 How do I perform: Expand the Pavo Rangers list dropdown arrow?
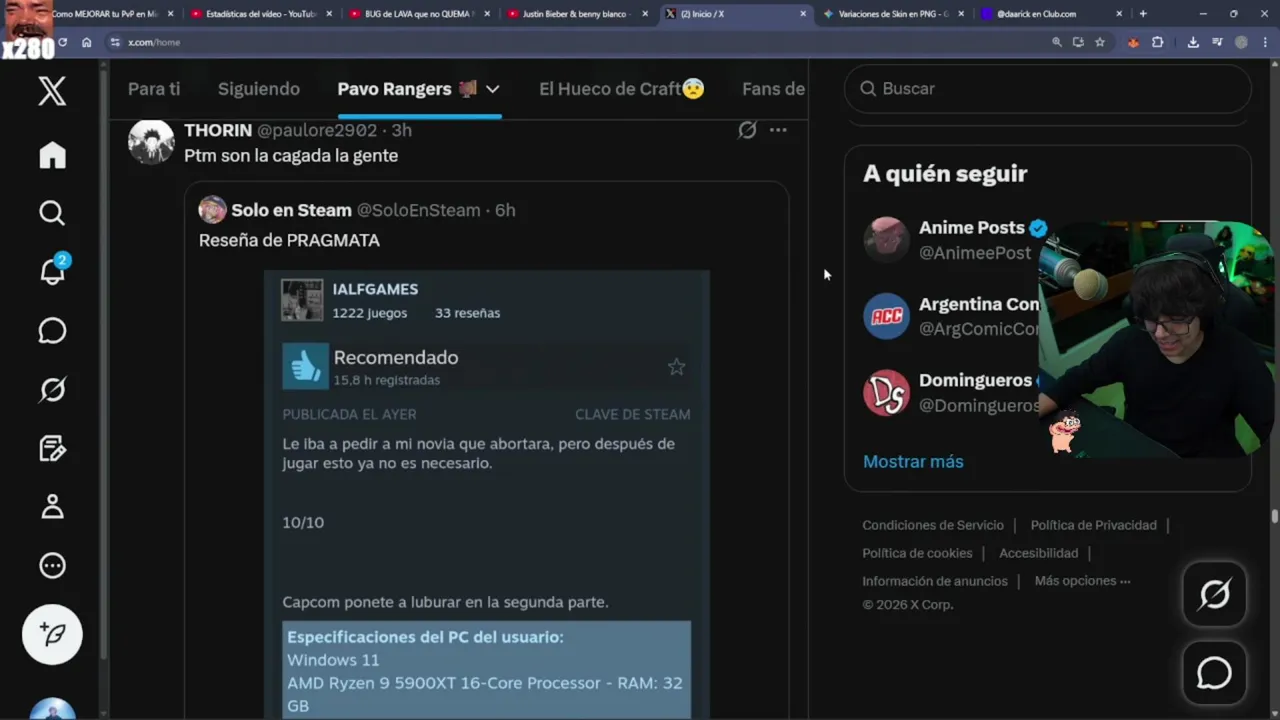click(492, 89)
